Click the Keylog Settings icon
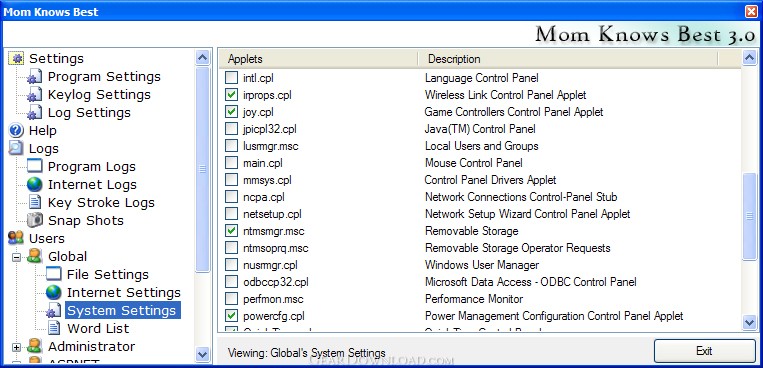Screen dimensions: 763x368 tap(35, 95)
